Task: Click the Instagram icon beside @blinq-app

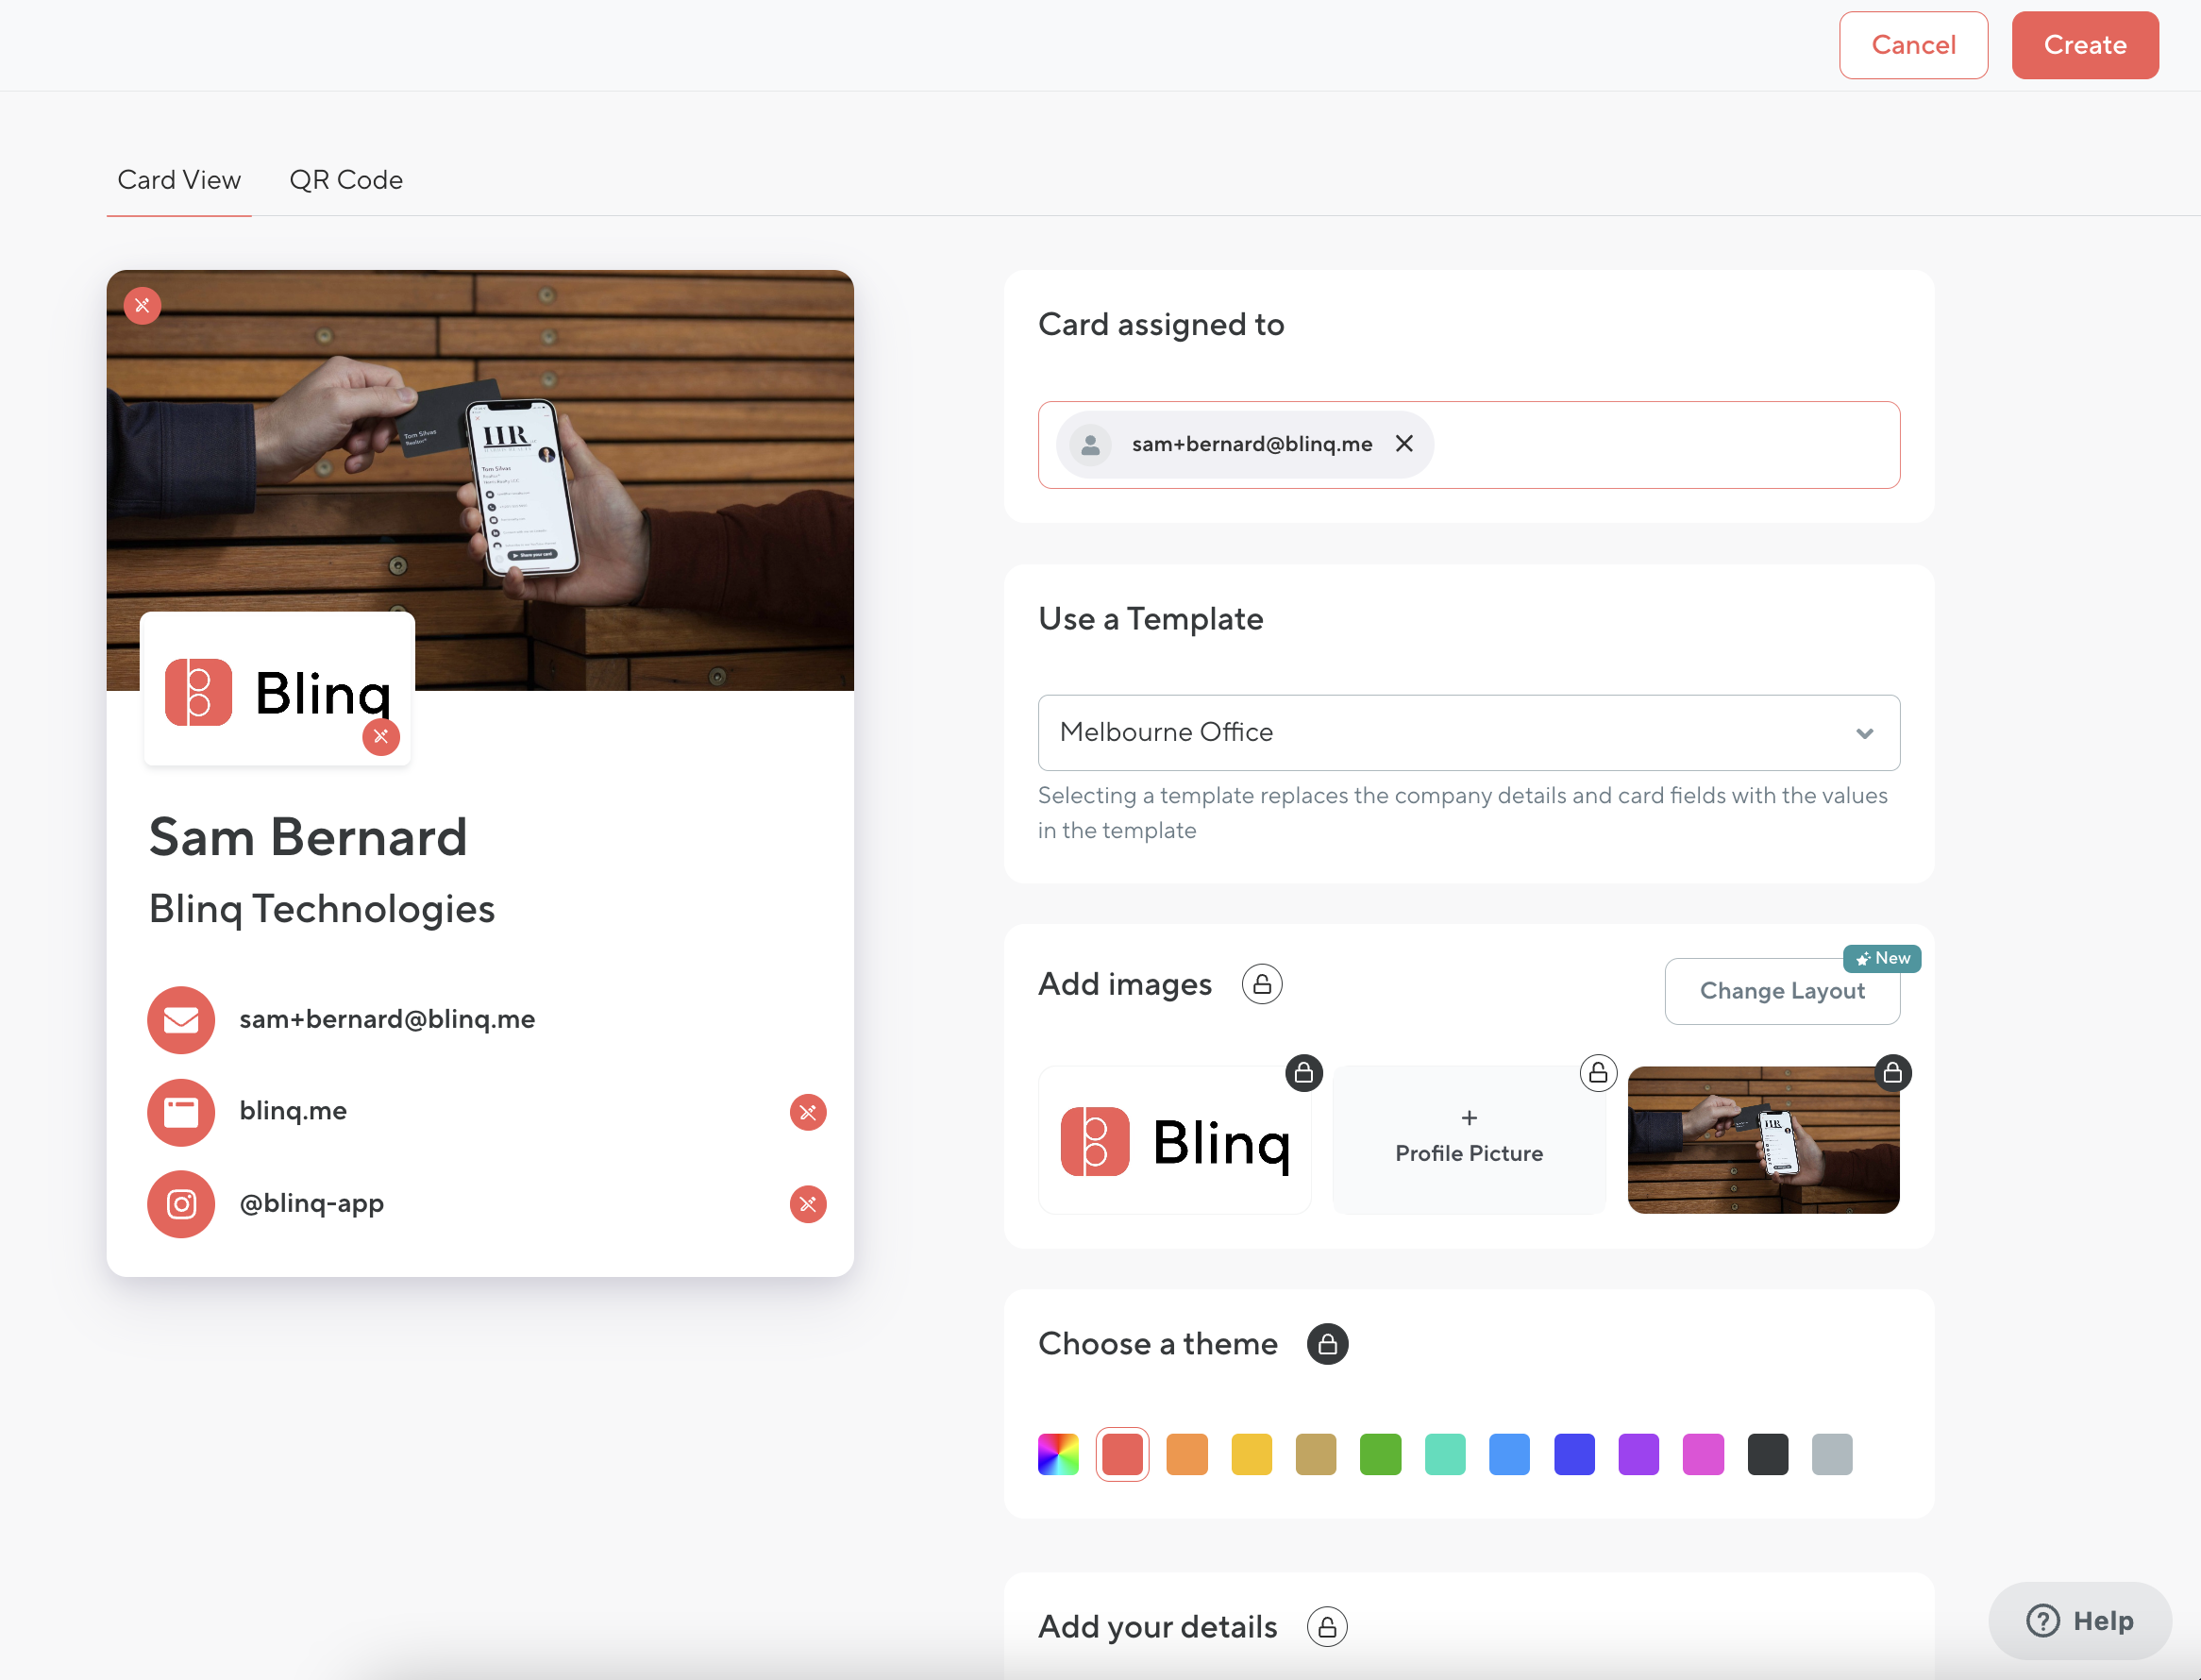Action: 181,1204
